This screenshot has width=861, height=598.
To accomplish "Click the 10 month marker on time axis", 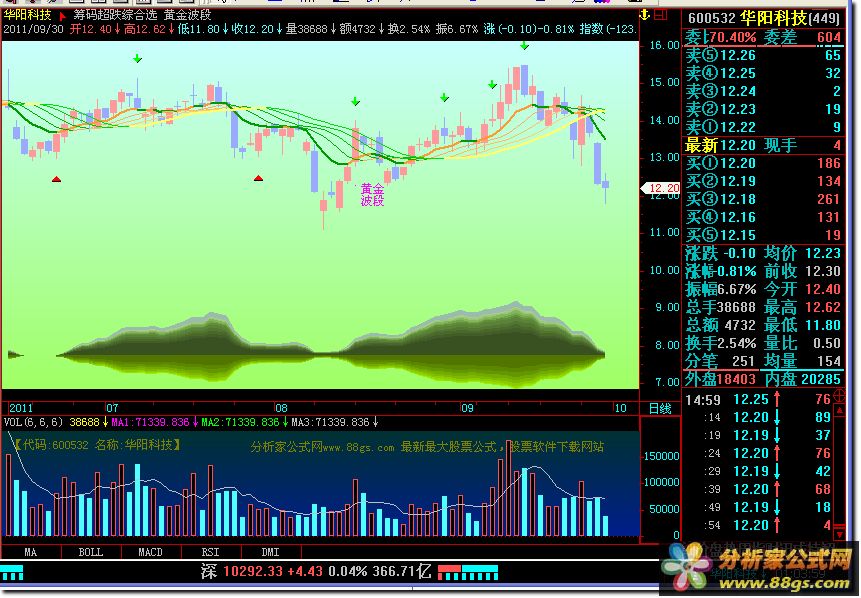I will click(620, 408).
